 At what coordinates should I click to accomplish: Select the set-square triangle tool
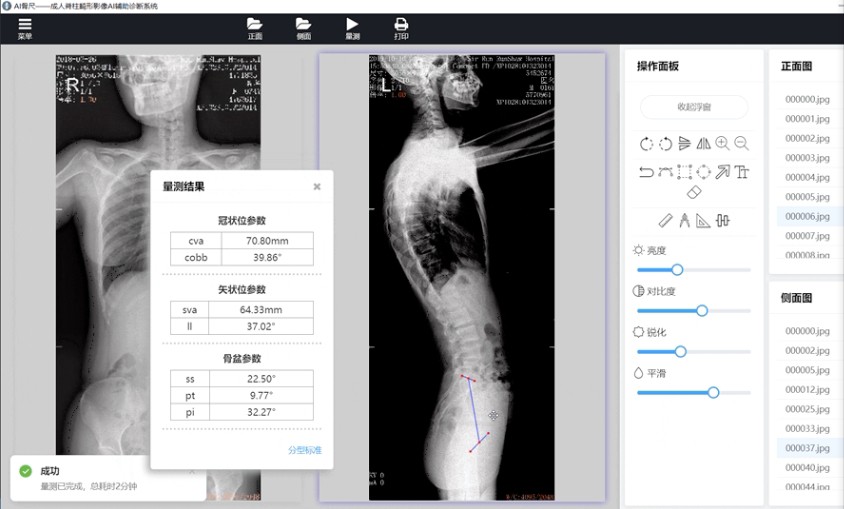pyautogui.click(x=704, y=221)
